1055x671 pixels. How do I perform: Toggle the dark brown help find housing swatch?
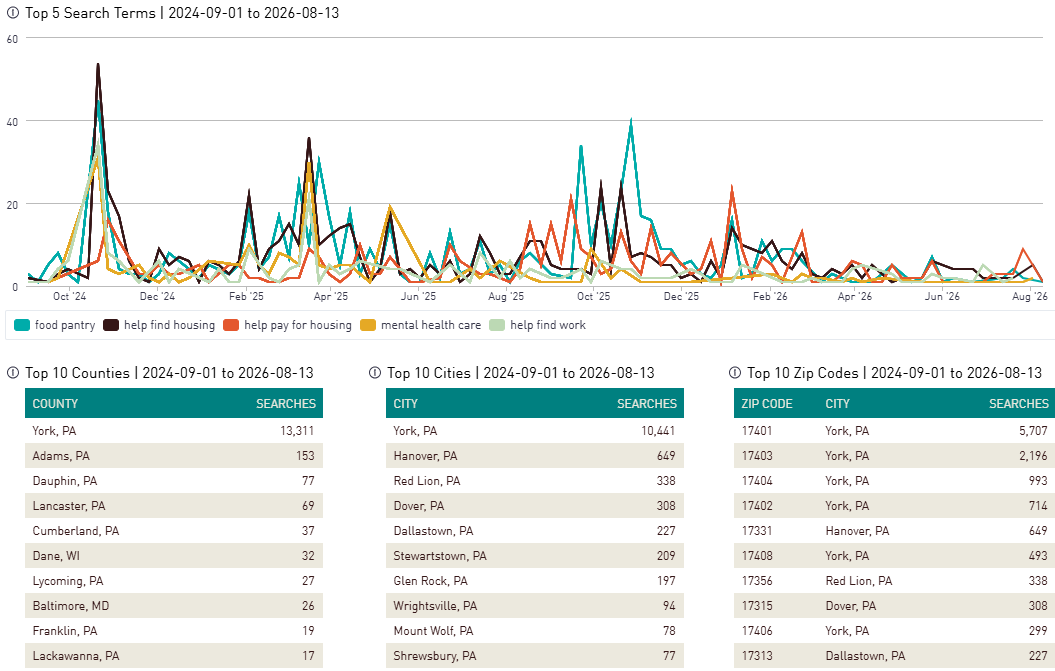coord(110,325)
